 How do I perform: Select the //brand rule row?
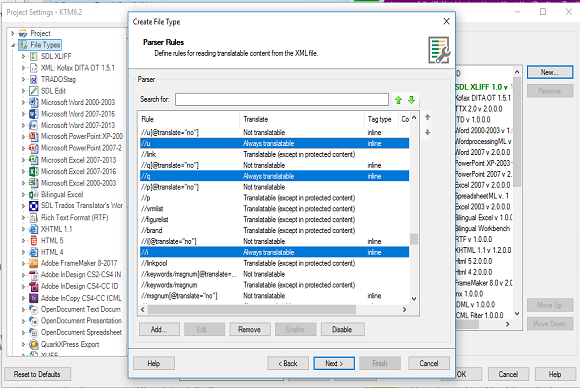click(x=274, y=230)
